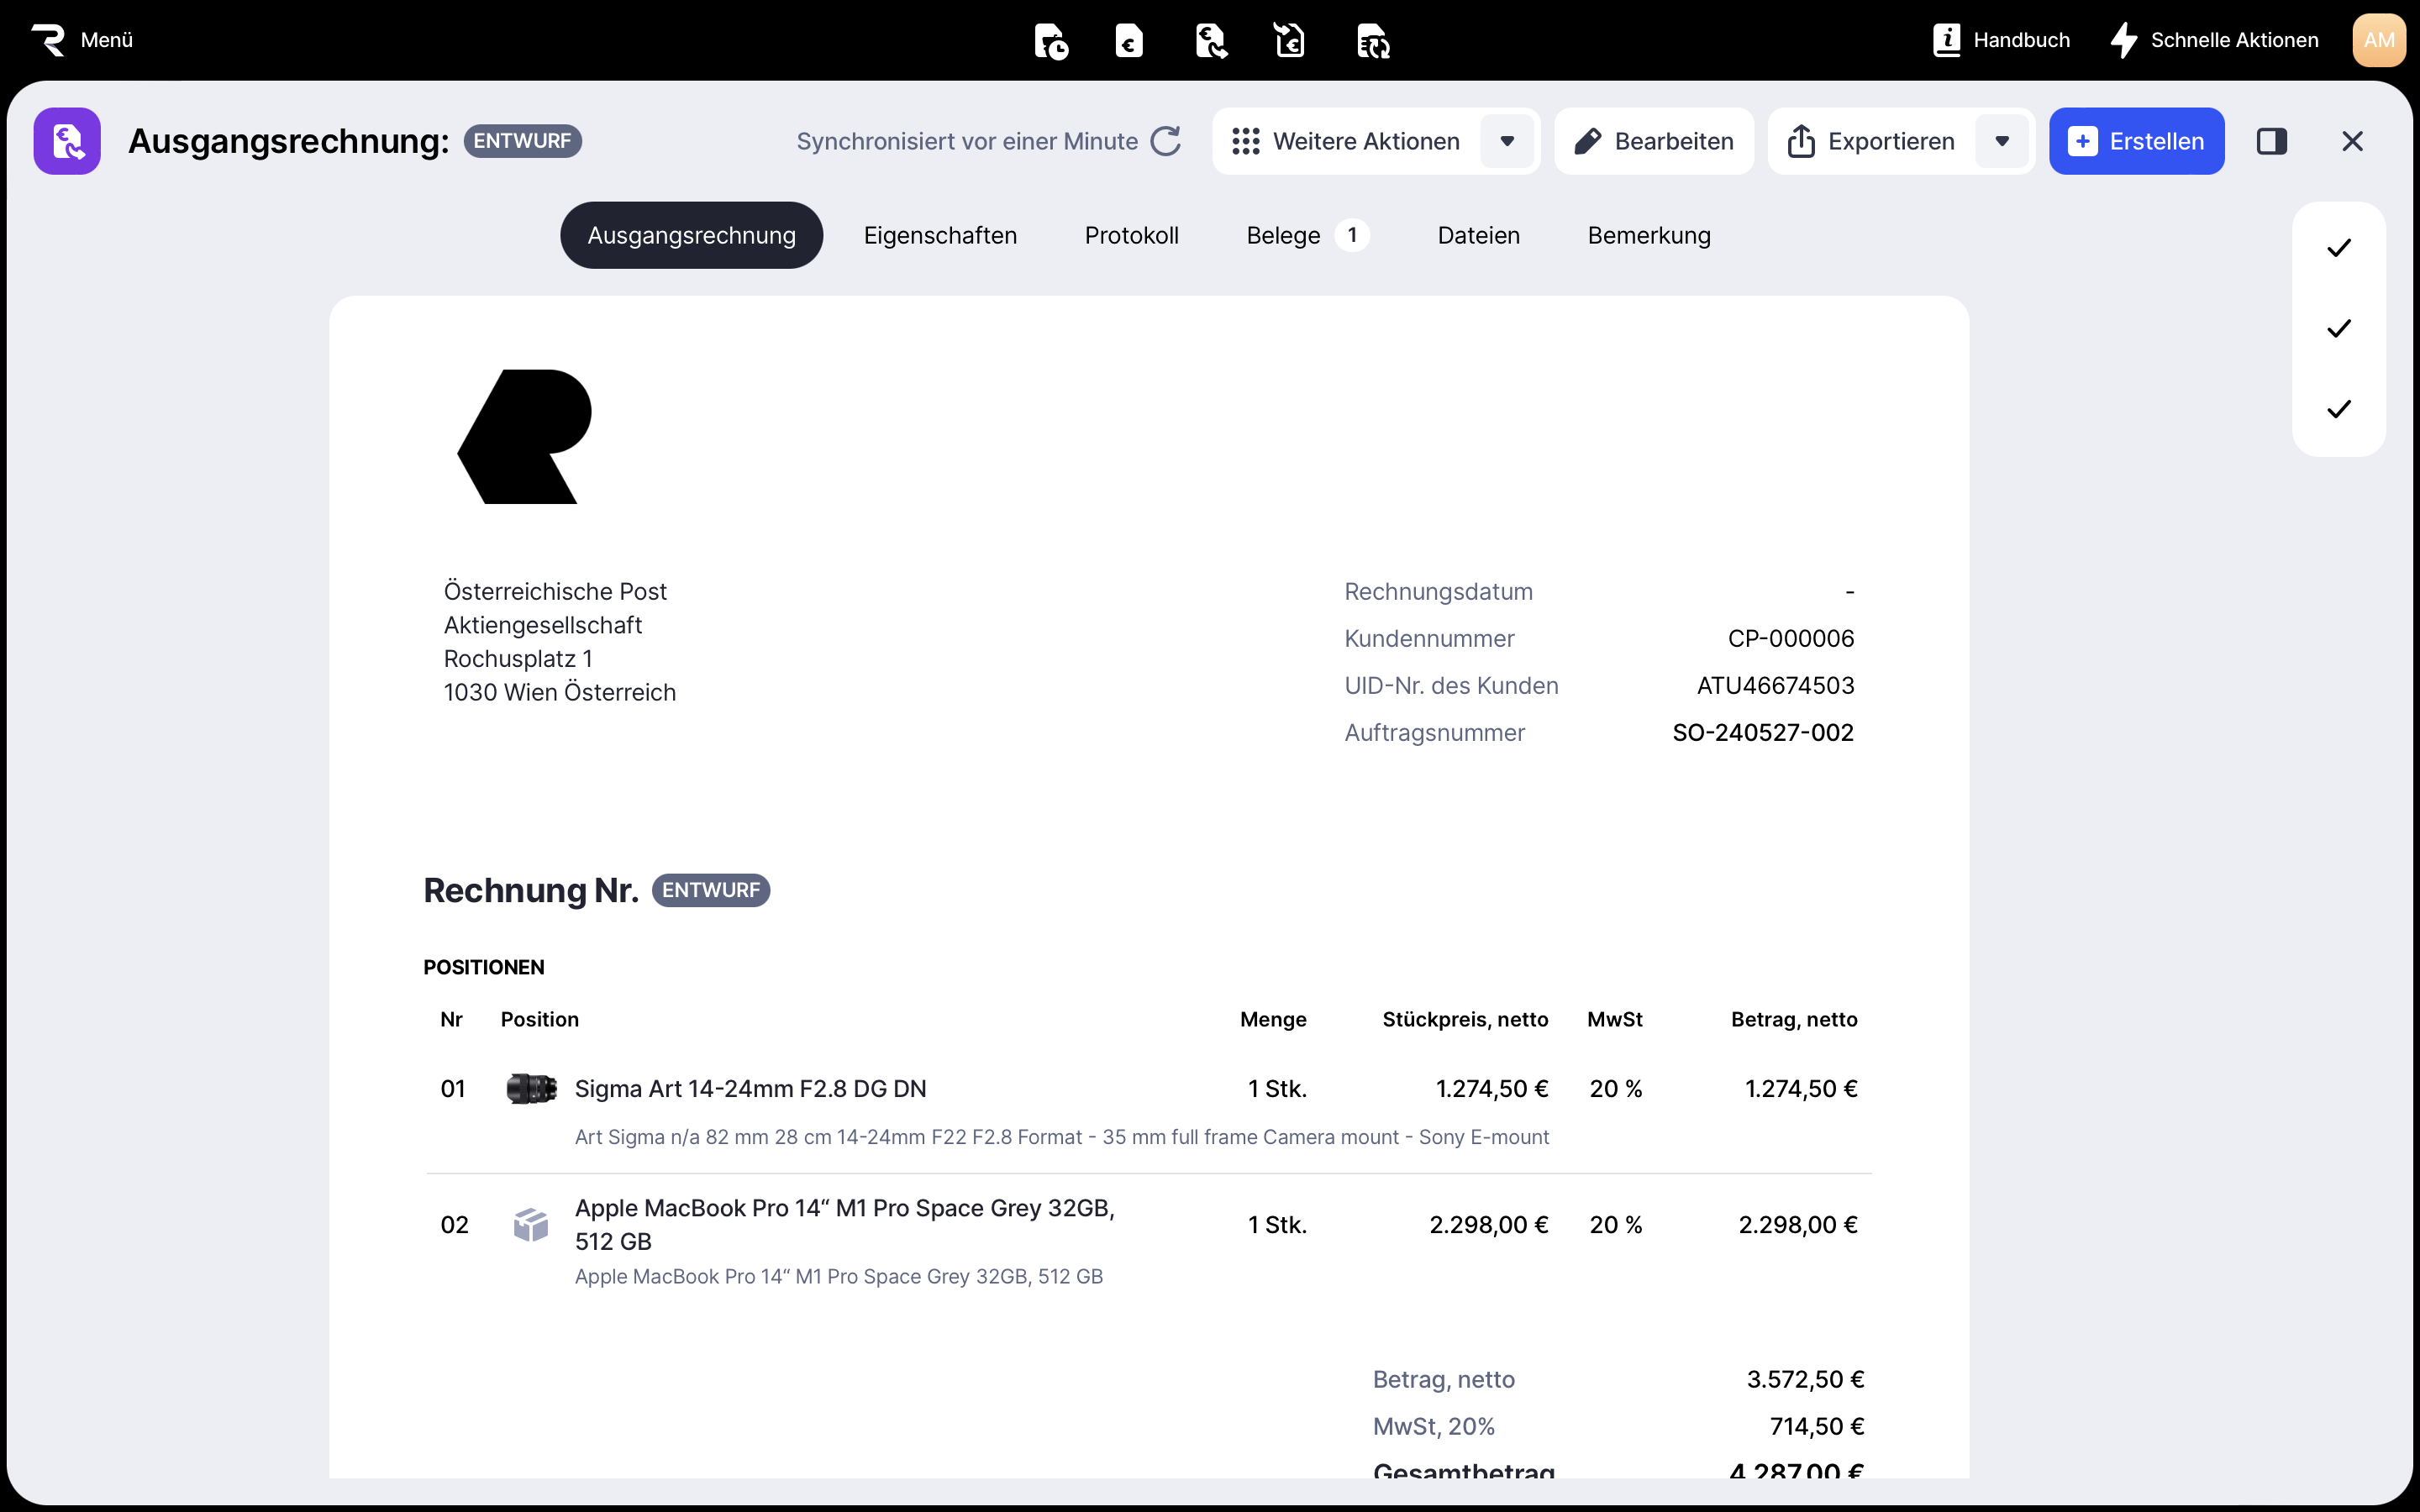
Task: Open the document with clock icon
Action: 1050,41
